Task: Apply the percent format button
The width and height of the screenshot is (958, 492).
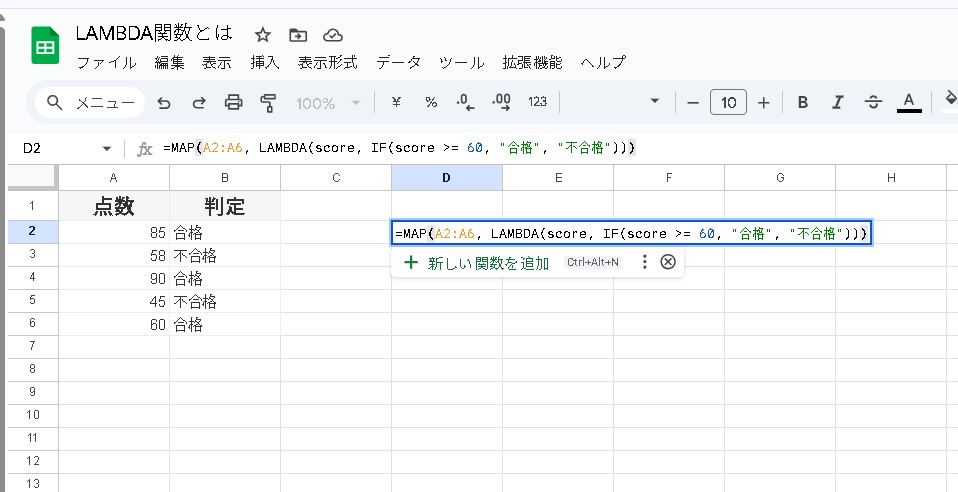Action: tap(431, 102)
